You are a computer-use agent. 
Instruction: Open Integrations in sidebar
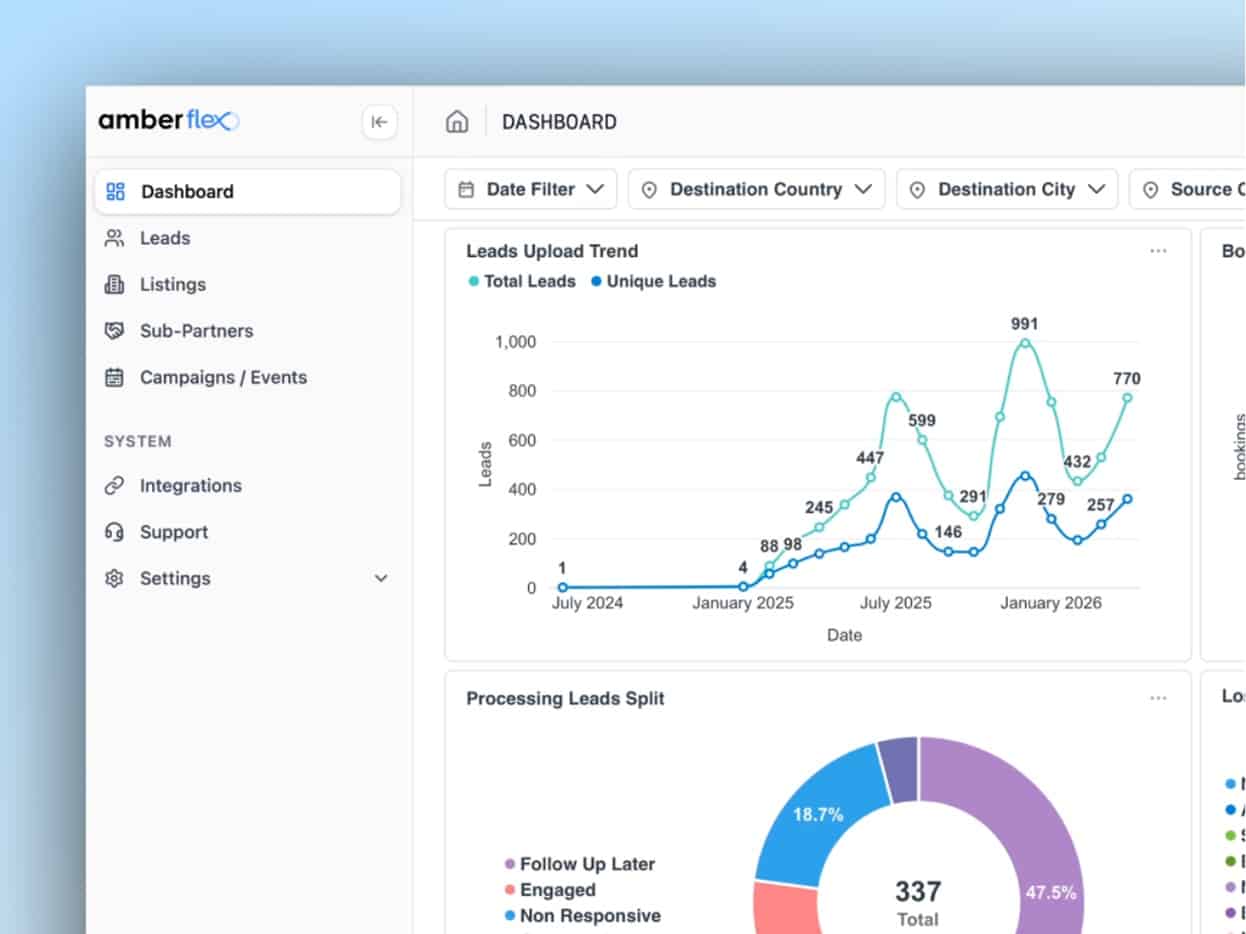pyautogui.click(x=247, y=485)
